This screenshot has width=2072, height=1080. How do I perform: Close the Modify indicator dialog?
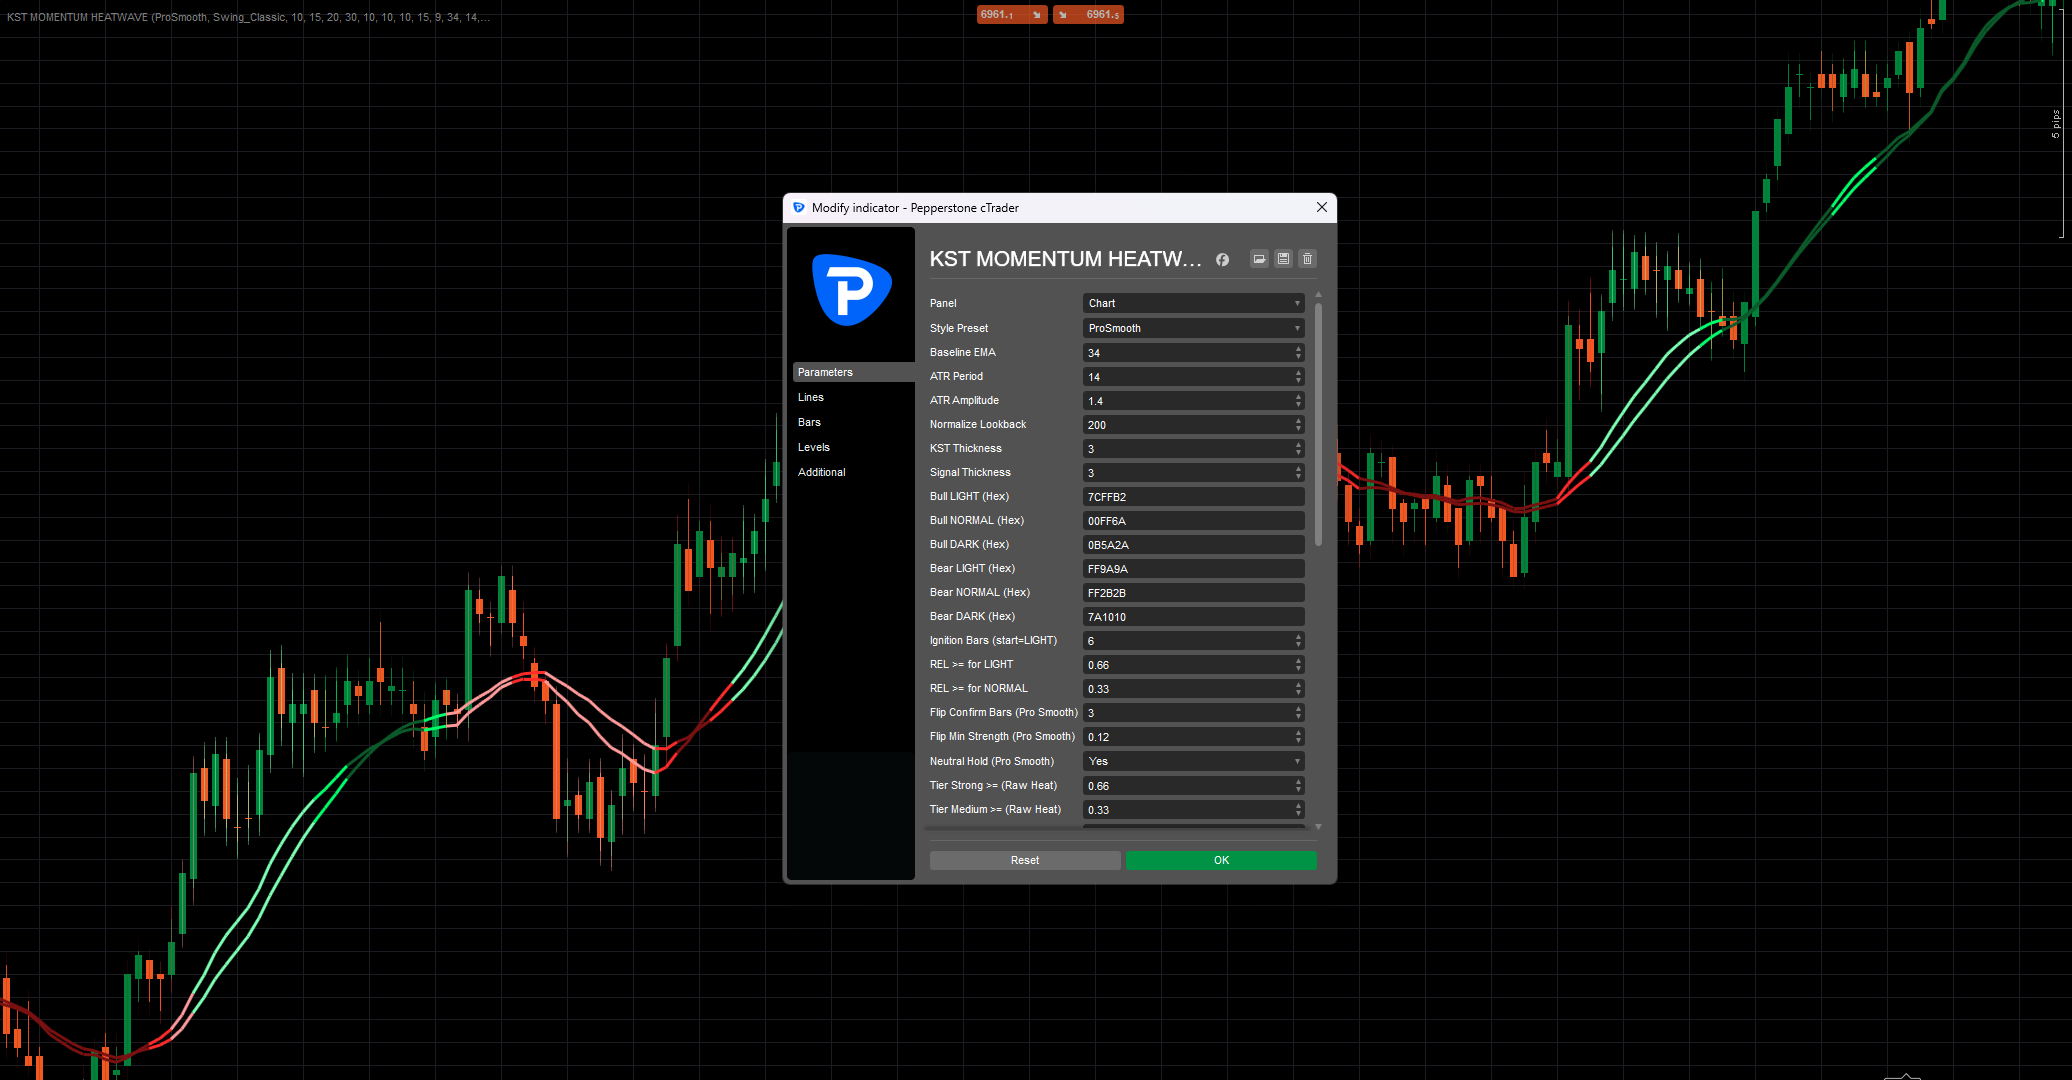[1321, 207]
